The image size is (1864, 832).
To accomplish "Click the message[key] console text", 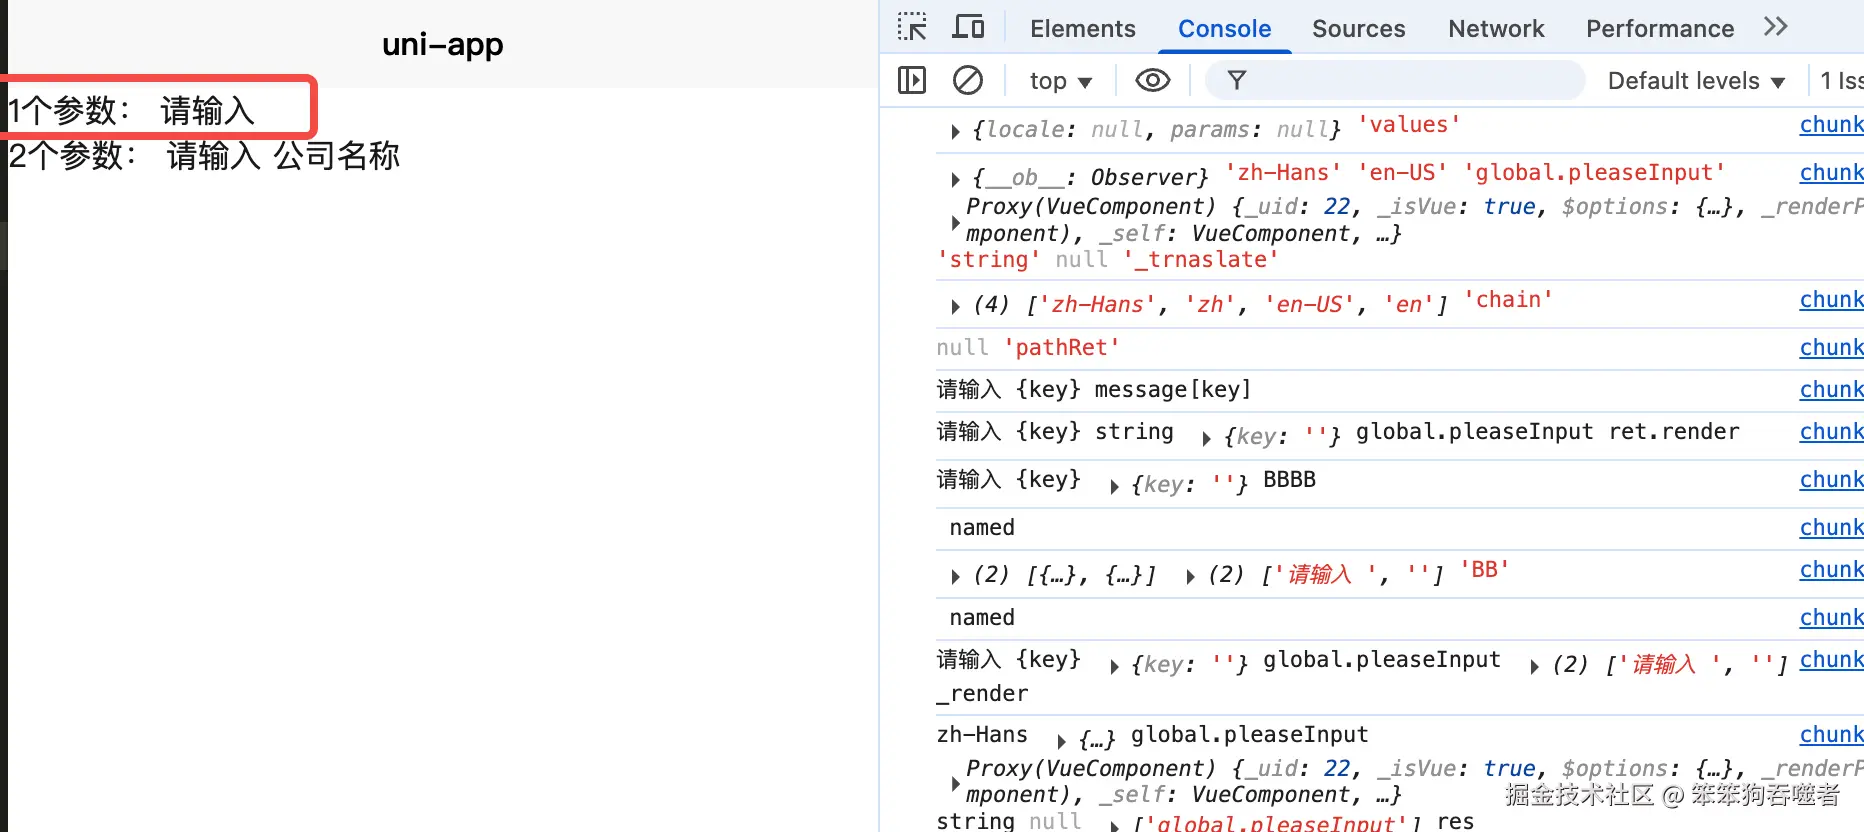I will pos(1172,390).
